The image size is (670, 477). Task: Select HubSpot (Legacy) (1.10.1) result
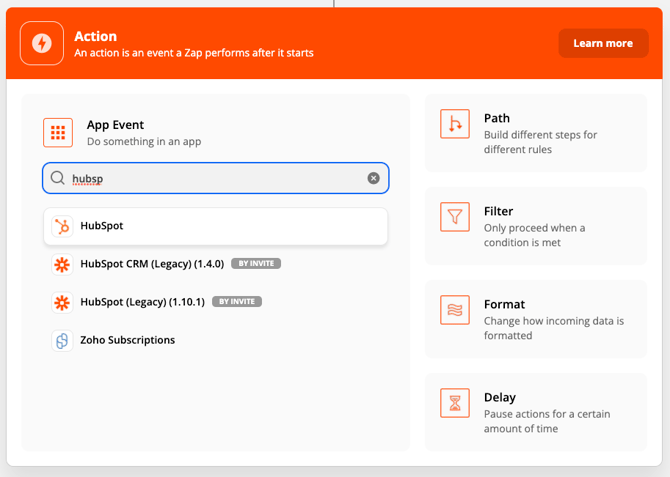(215, 302)
